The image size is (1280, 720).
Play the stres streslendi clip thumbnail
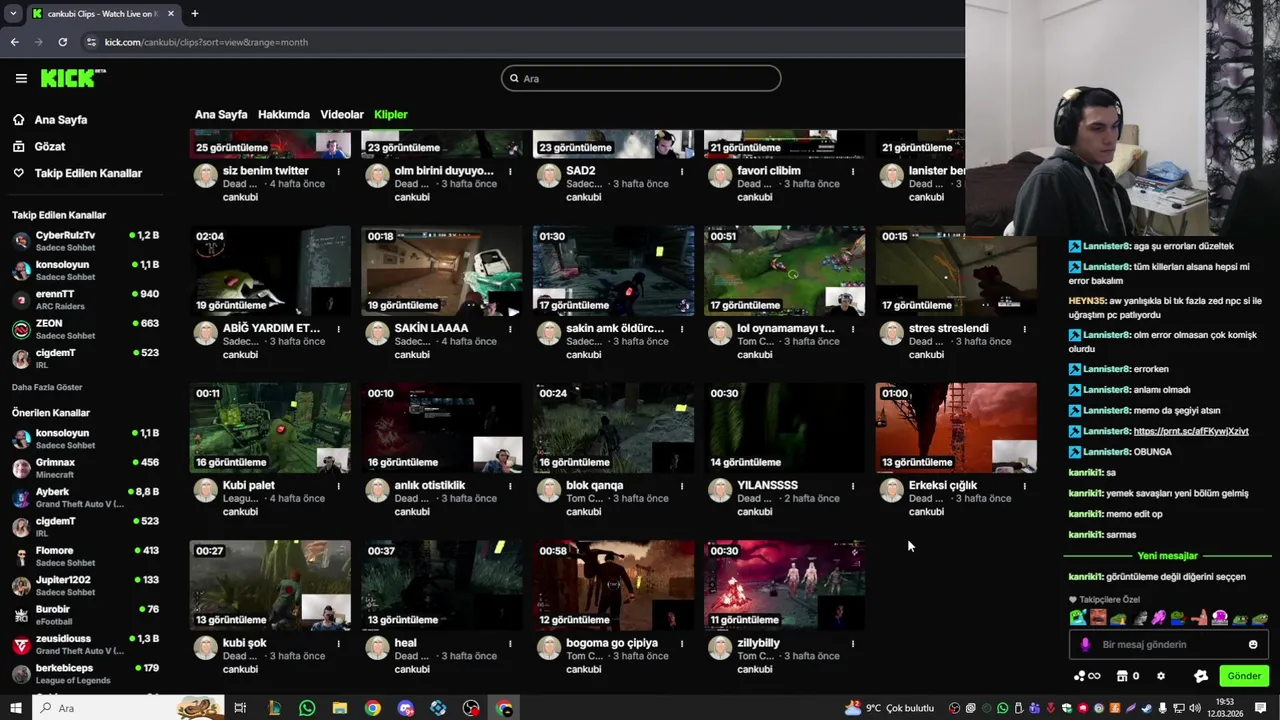click(956, 271)
